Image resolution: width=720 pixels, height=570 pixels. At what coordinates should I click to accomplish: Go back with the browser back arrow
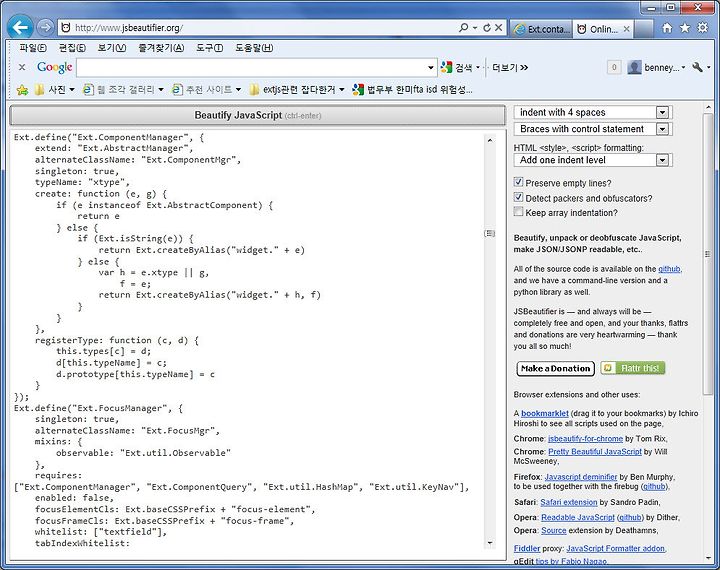(x=20, y=28)
